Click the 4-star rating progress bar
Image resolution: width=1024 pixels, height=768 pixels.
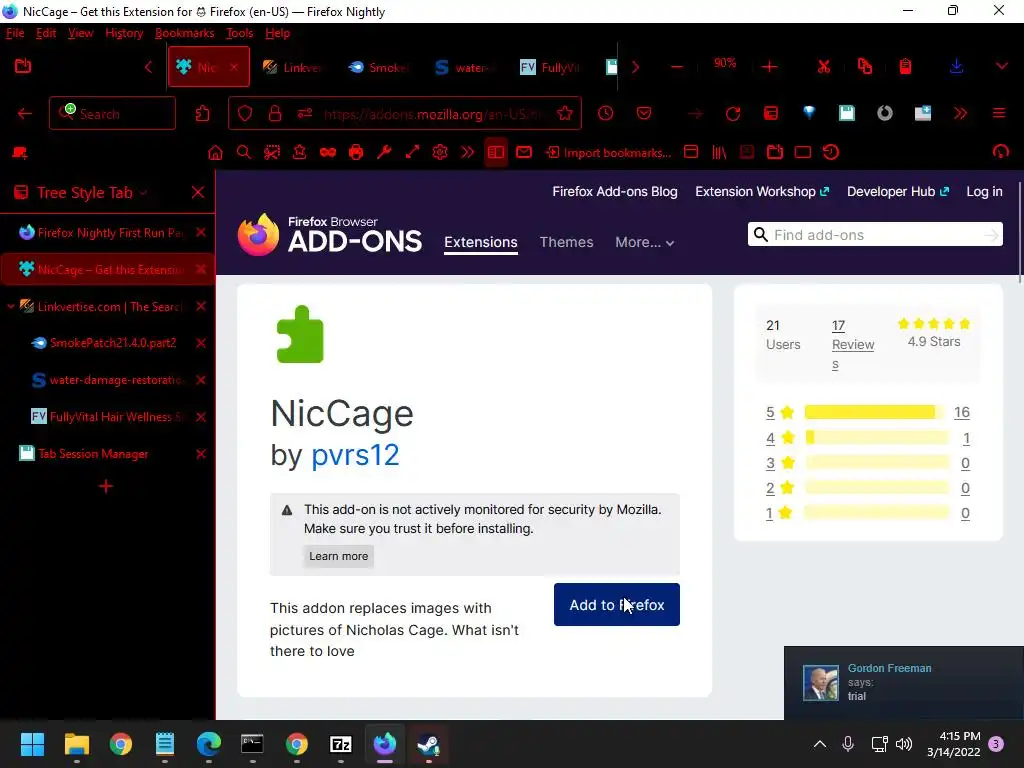(876, 438)
